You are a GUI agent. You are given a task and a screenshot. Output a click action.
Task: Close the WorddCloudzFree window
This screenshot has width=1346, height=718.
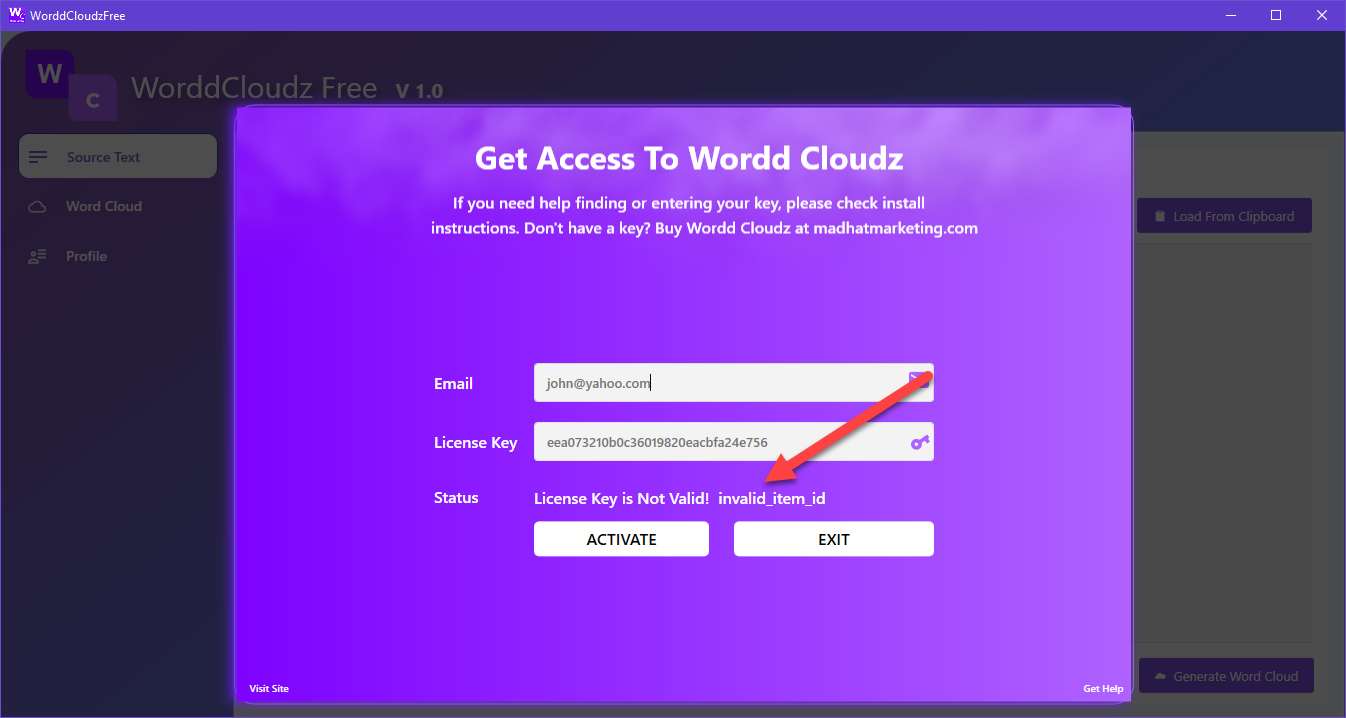pyautogui.click(x=1321, y=15)
